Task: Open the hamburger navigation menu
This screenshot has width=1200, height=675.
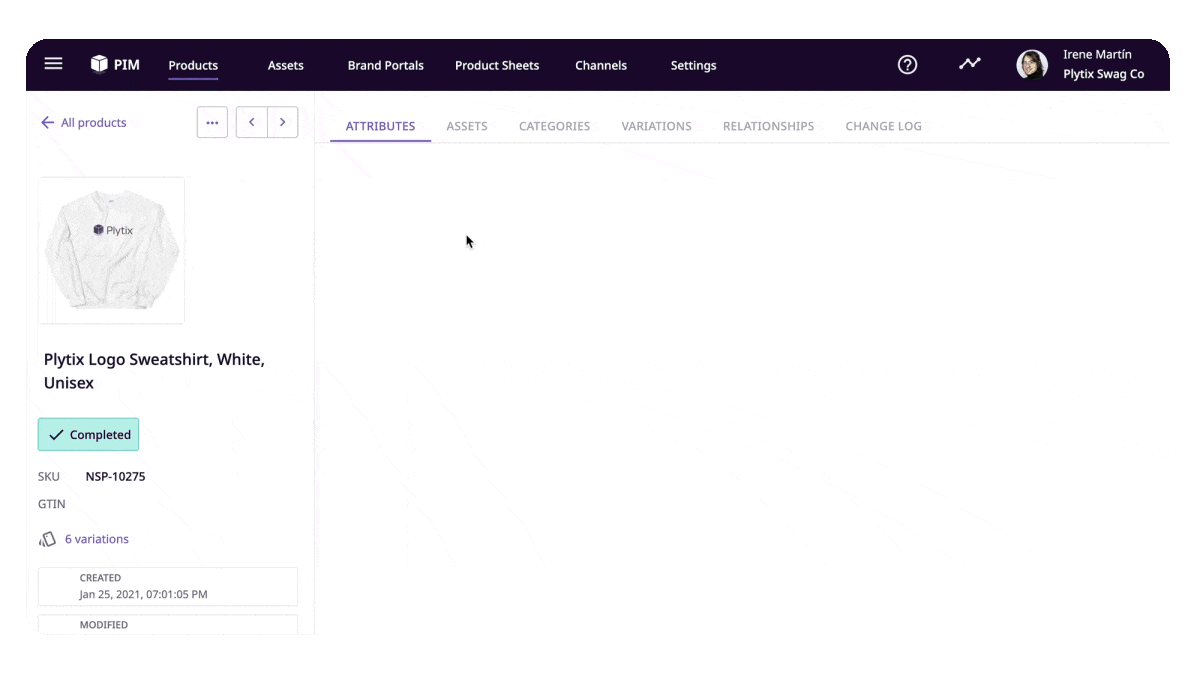Action: click(x=53, y=64)
